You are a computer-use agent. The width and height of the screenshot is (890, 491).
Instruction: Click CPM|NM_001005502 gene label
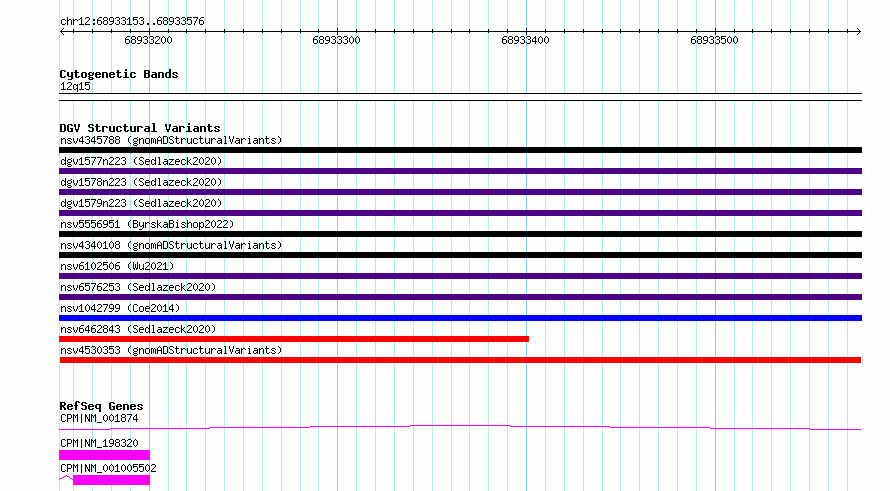pyautogui.click(x=108, y=468)
